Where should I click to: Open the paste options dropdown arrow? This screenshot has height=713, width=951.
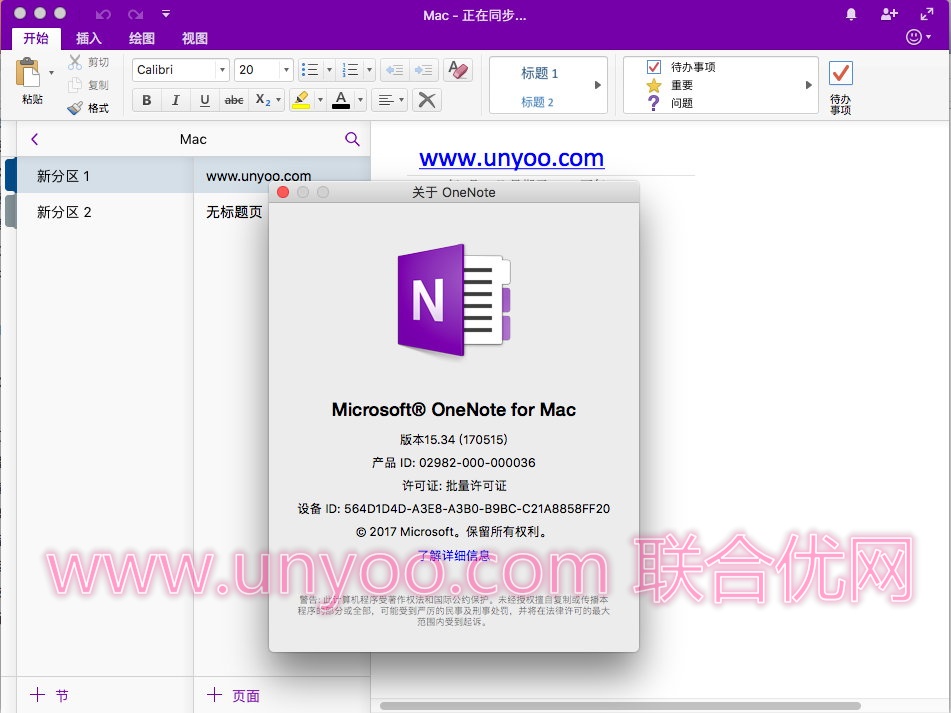52,73
